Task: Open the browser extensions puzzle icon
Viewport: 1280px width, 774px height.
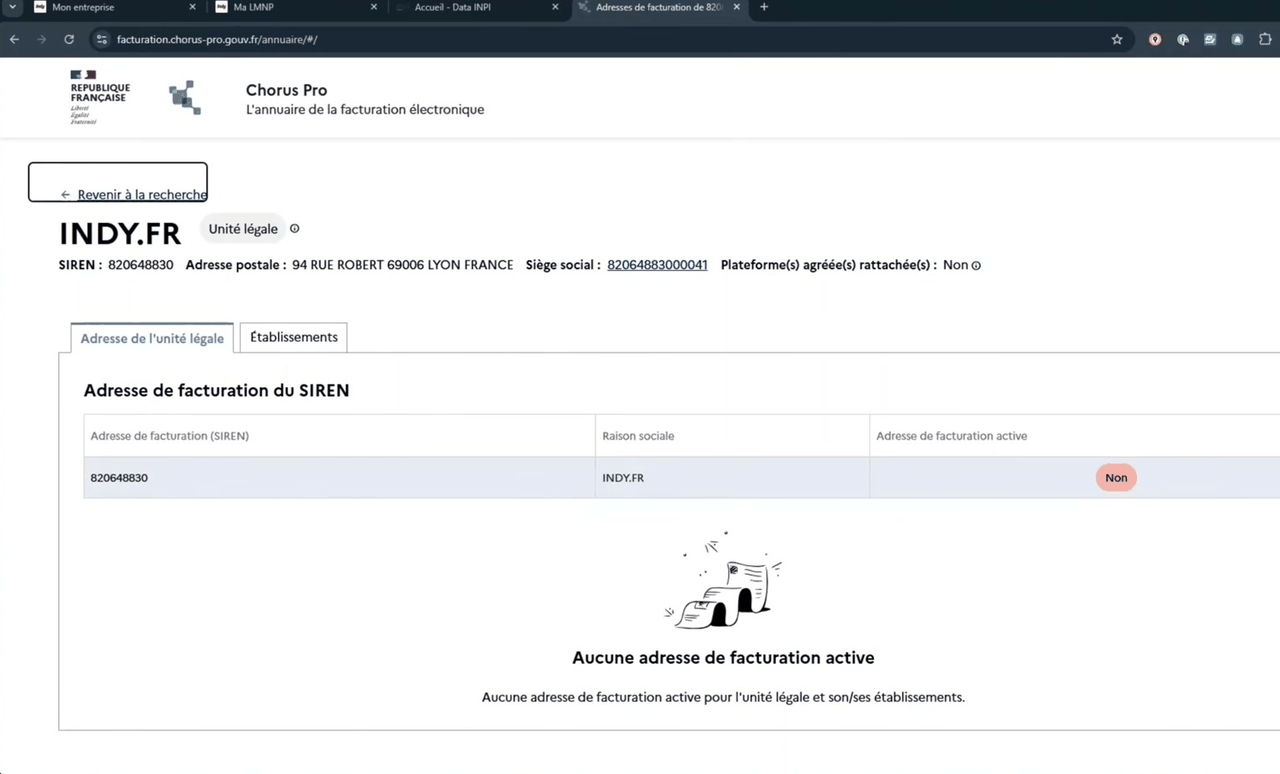Action: pos(1265,40)
